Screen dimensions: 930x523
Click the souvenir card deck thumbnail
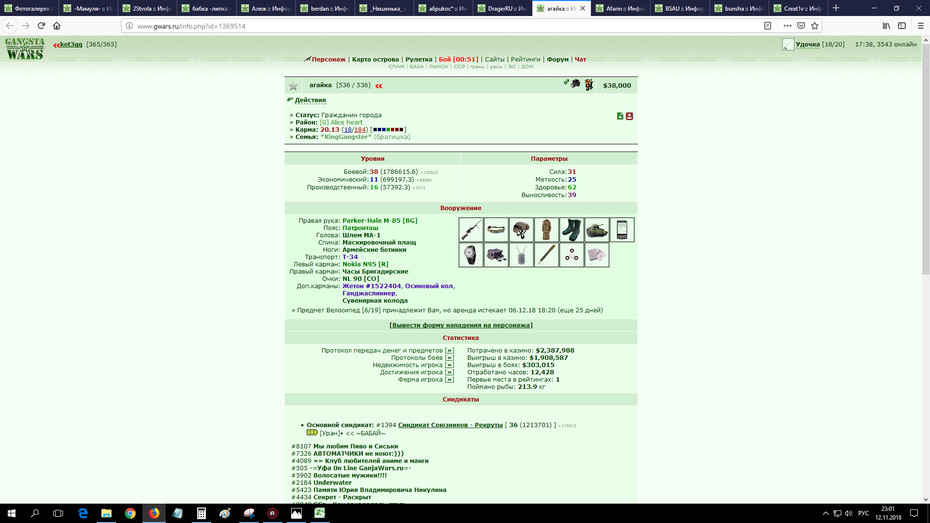click(x=597, y=255)
